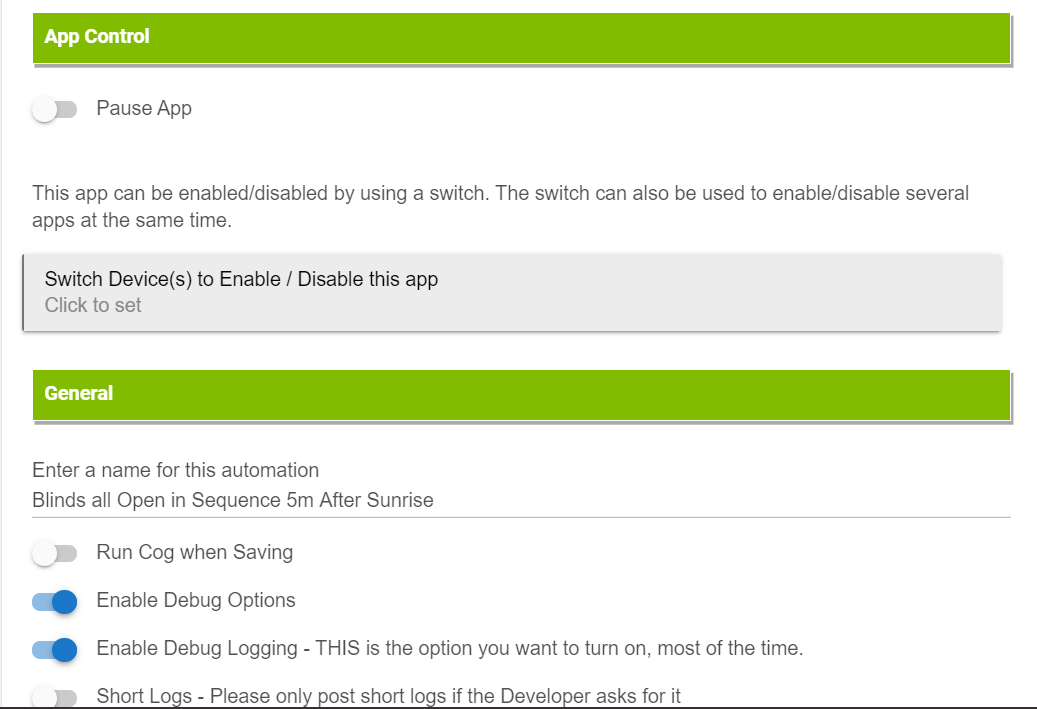Click the "Click to set" placeholder text

pos(93,306)
